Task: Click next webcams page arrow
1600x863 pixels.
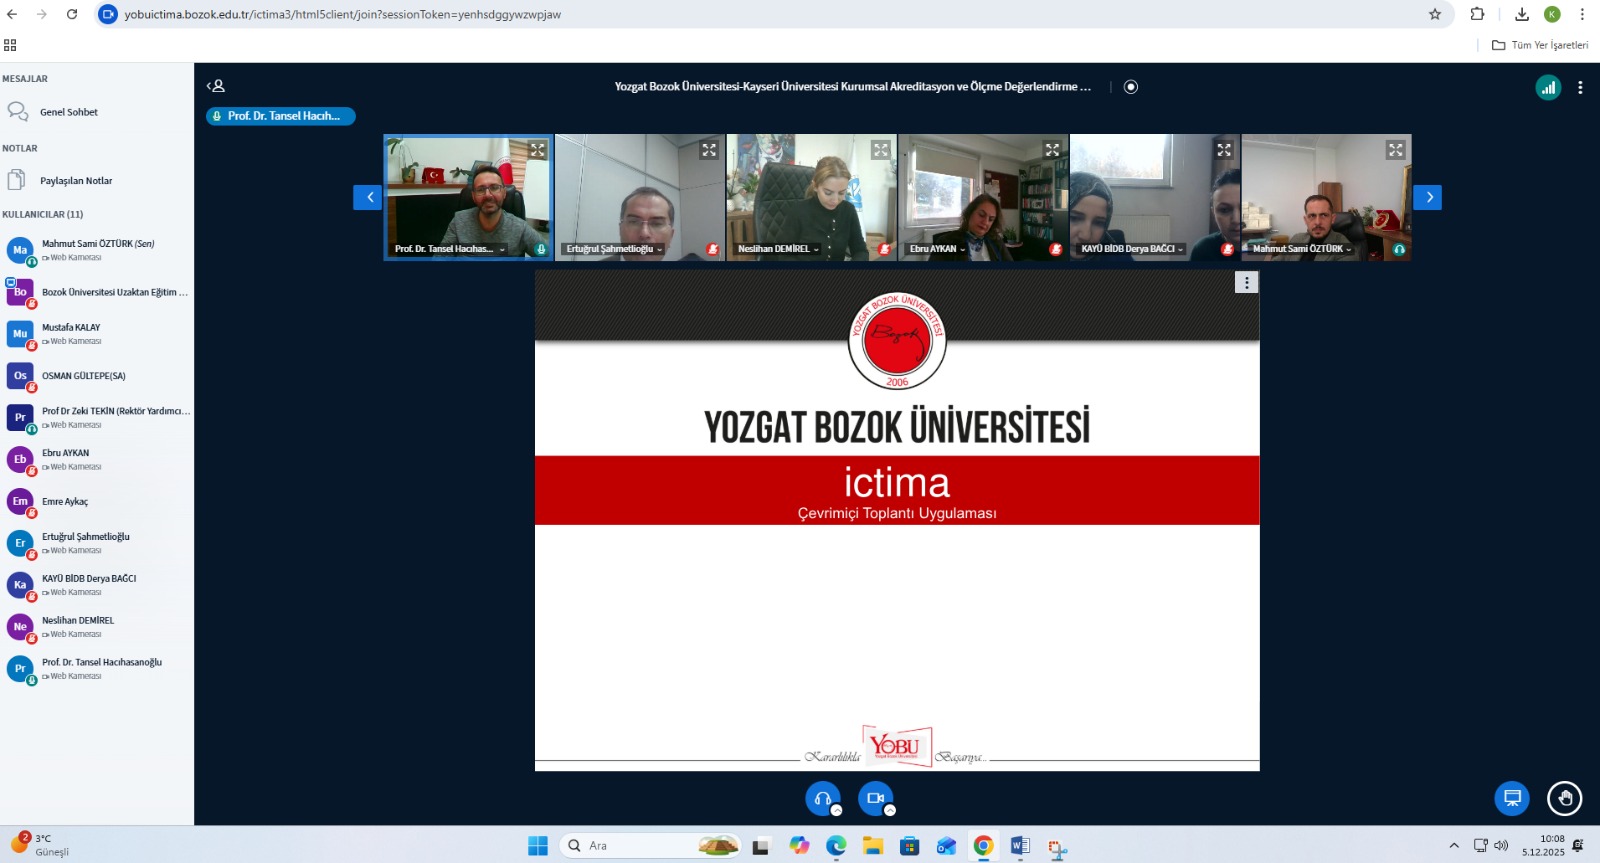Action: [x=1428, y=197]
